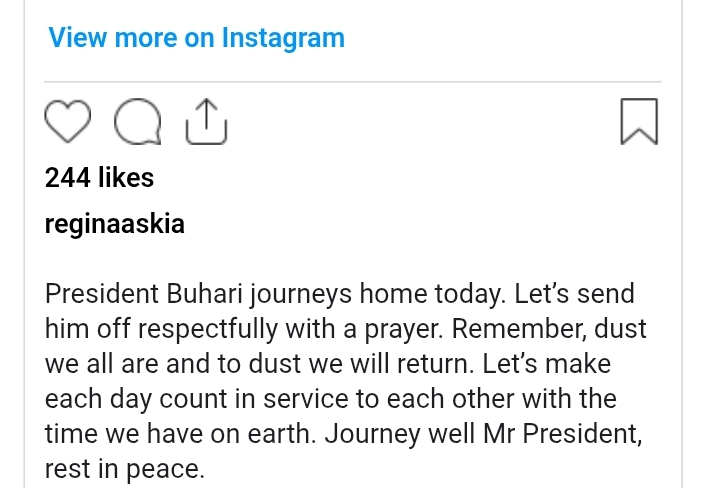Viewport: 720px width, 488px height.
Task: Open the reginaaskia profile name
Action: point(115,224)
